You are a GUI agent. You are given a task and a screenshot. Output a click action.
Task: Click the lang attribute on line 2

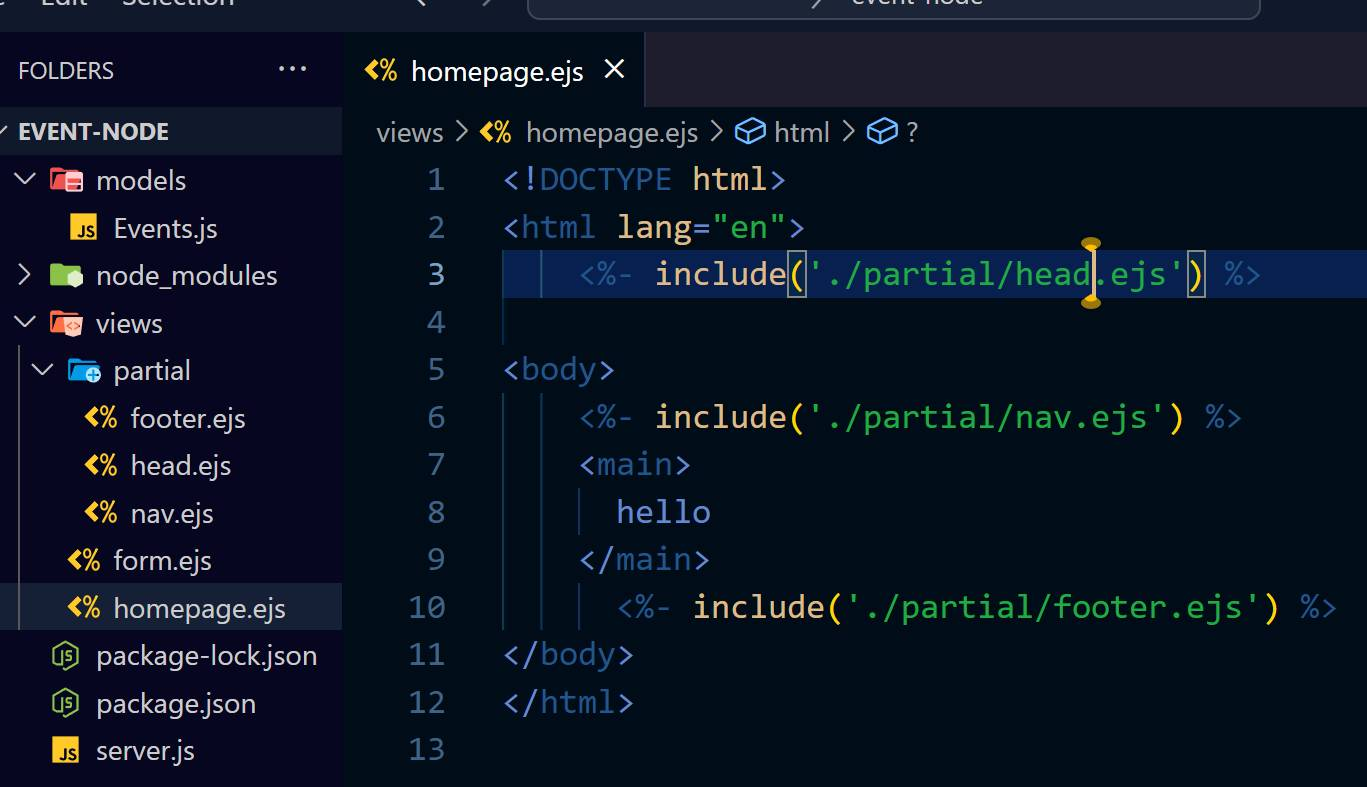[x=655, y=228]
